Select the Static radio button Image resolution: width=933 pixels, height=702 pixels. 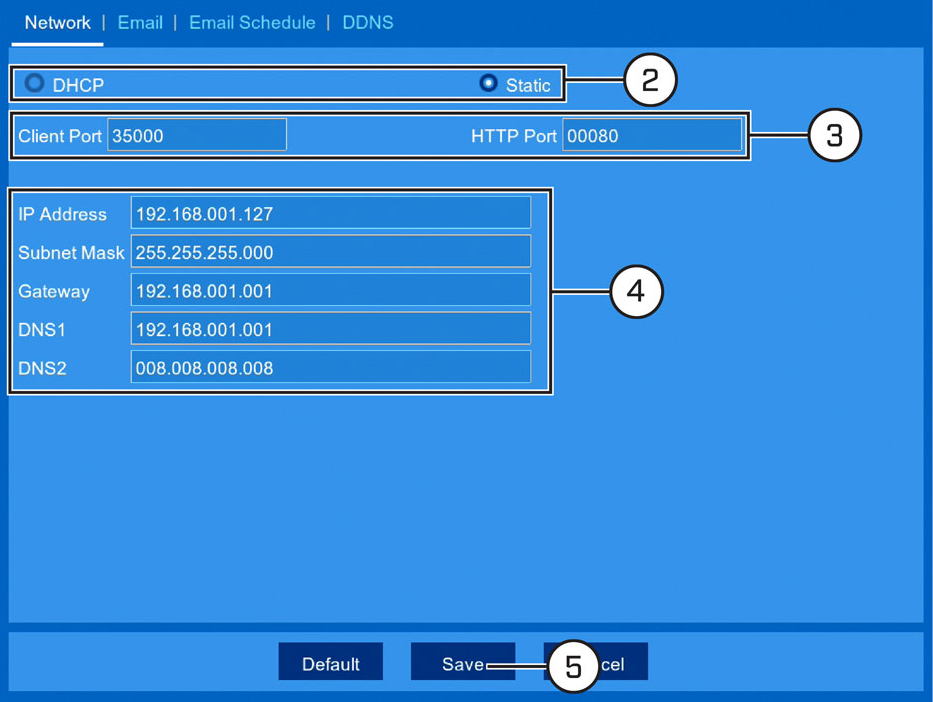489,83
